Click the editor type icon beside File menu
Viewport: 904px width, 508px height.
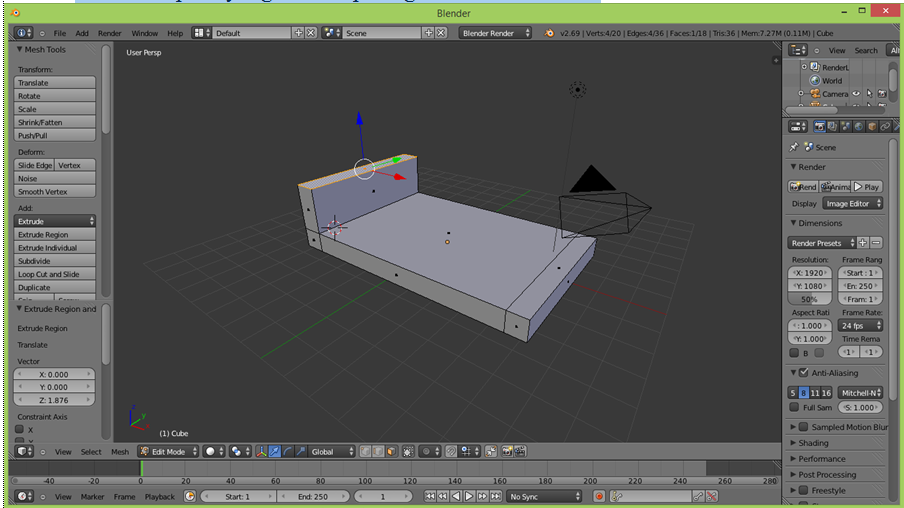click(24, 33)
